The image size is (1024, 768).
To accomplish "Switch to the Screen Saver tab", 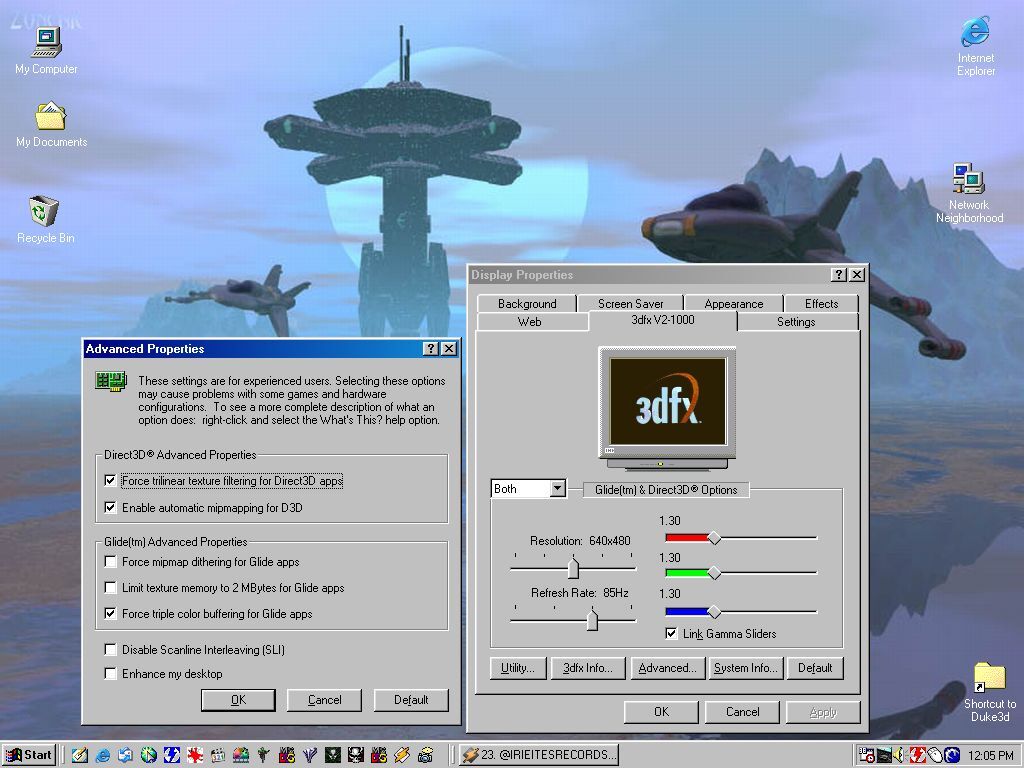I will click(630, 303).
